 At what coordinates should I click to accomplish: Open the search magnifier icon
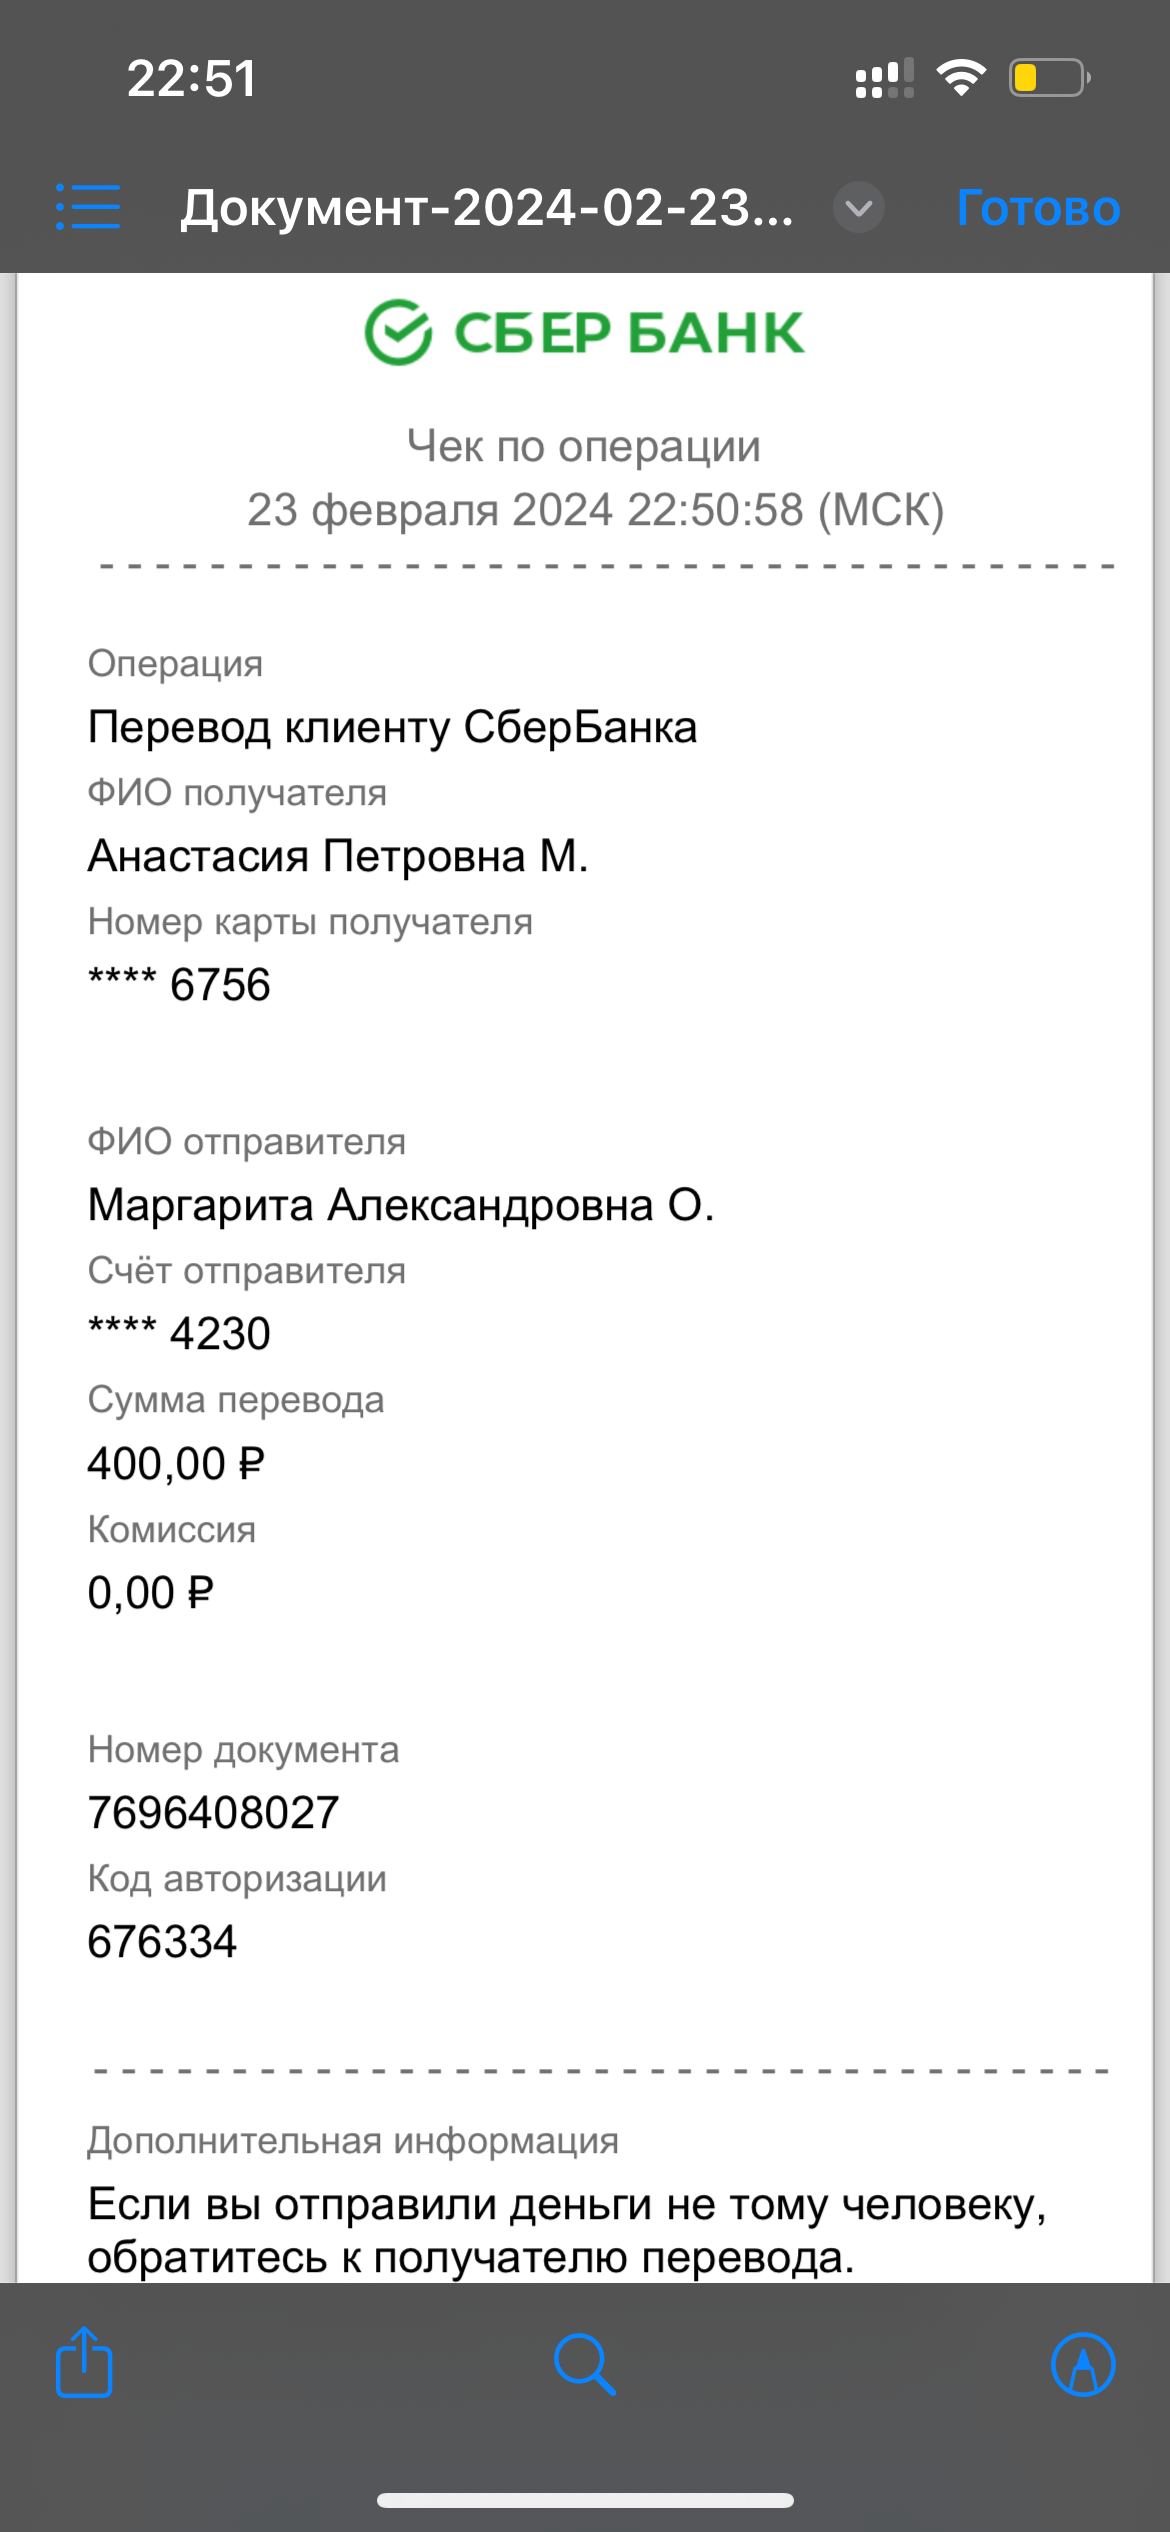click(585, 2364)
